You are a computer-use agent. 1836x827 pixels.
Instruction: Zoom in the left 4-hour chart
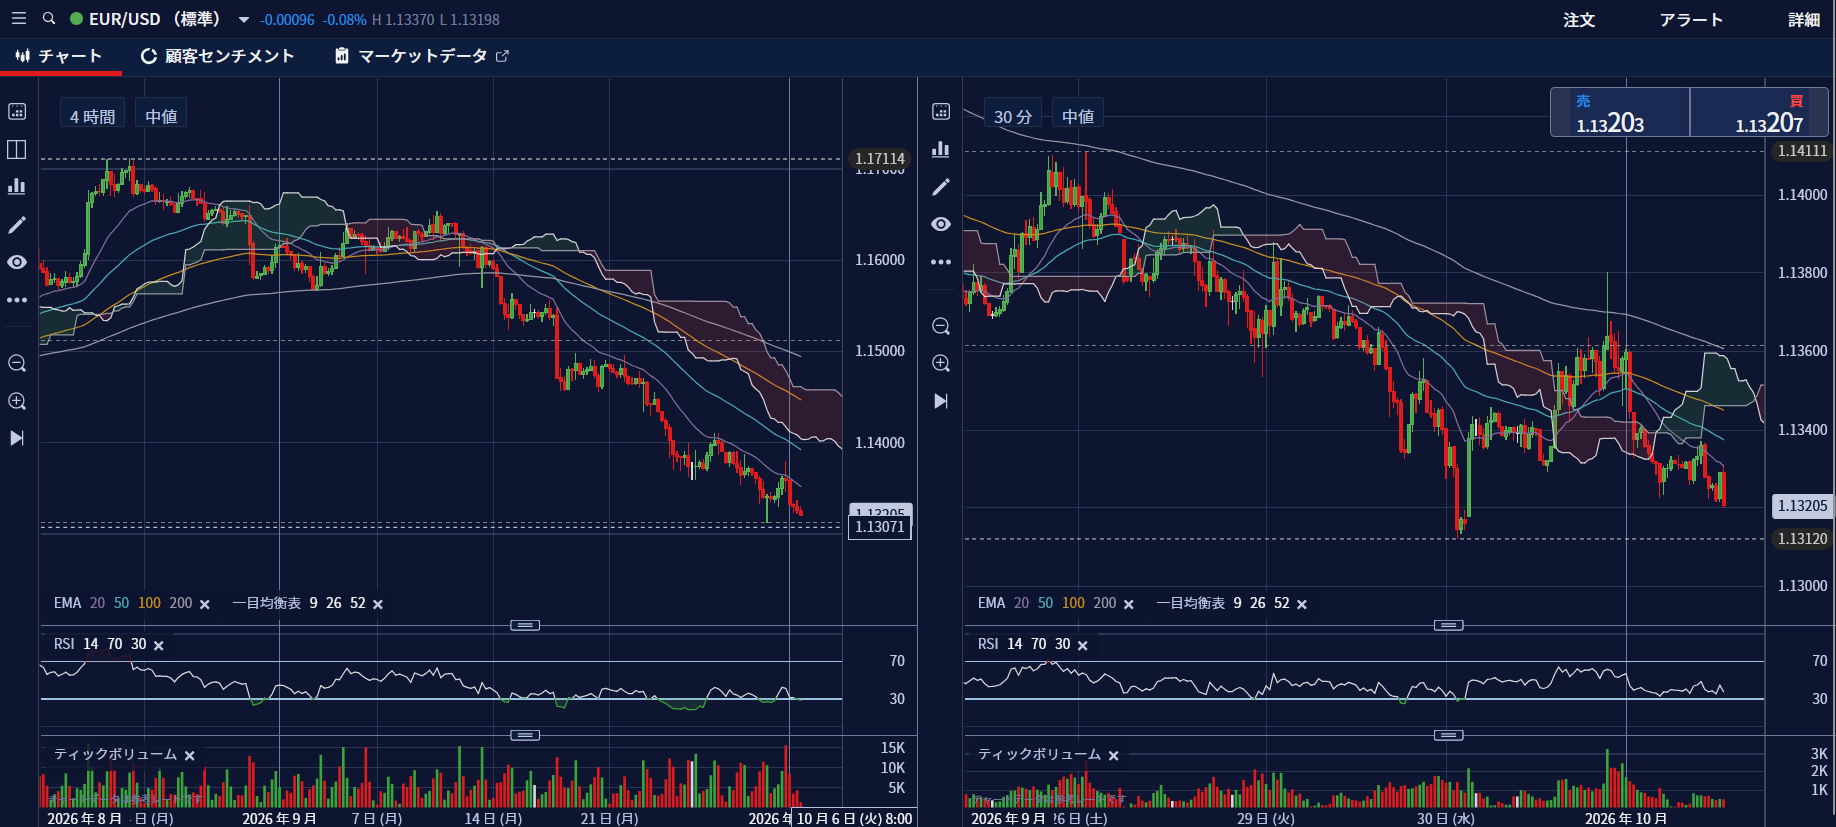17,401
